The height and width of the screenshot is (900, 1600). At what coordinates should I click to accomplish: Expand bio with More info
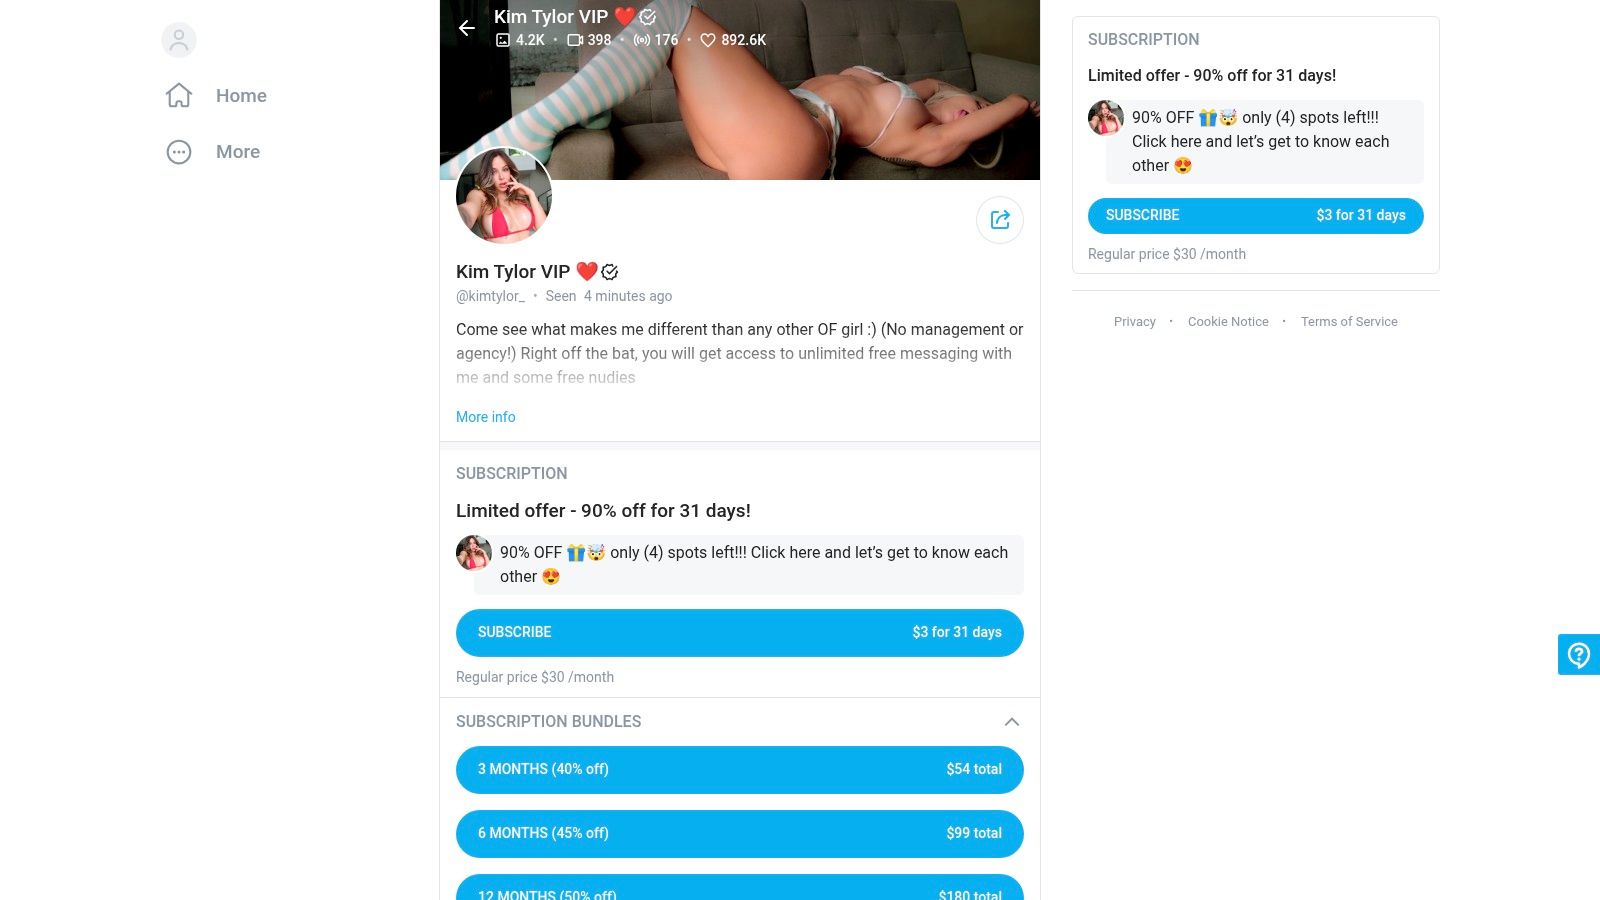(x=486, y=417)
